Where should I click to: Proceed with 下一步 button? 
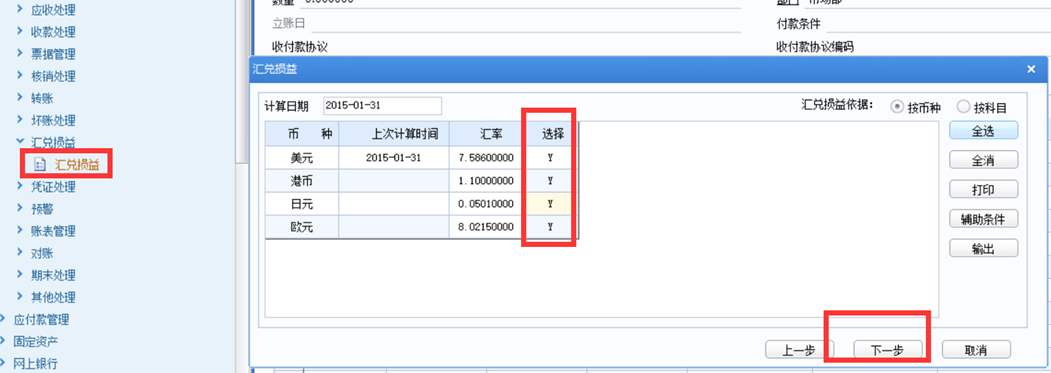pos(887,350)
